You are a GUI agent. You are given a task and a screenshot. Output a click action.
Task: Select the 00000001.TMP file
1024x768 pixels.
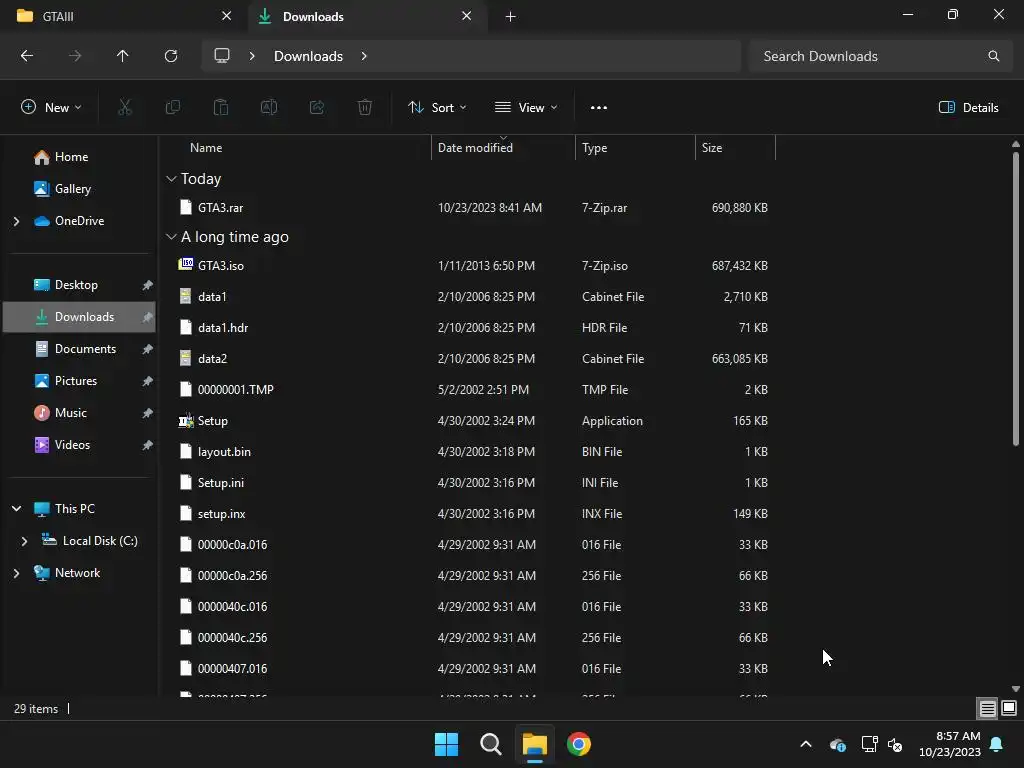click(x=235, y=390)
